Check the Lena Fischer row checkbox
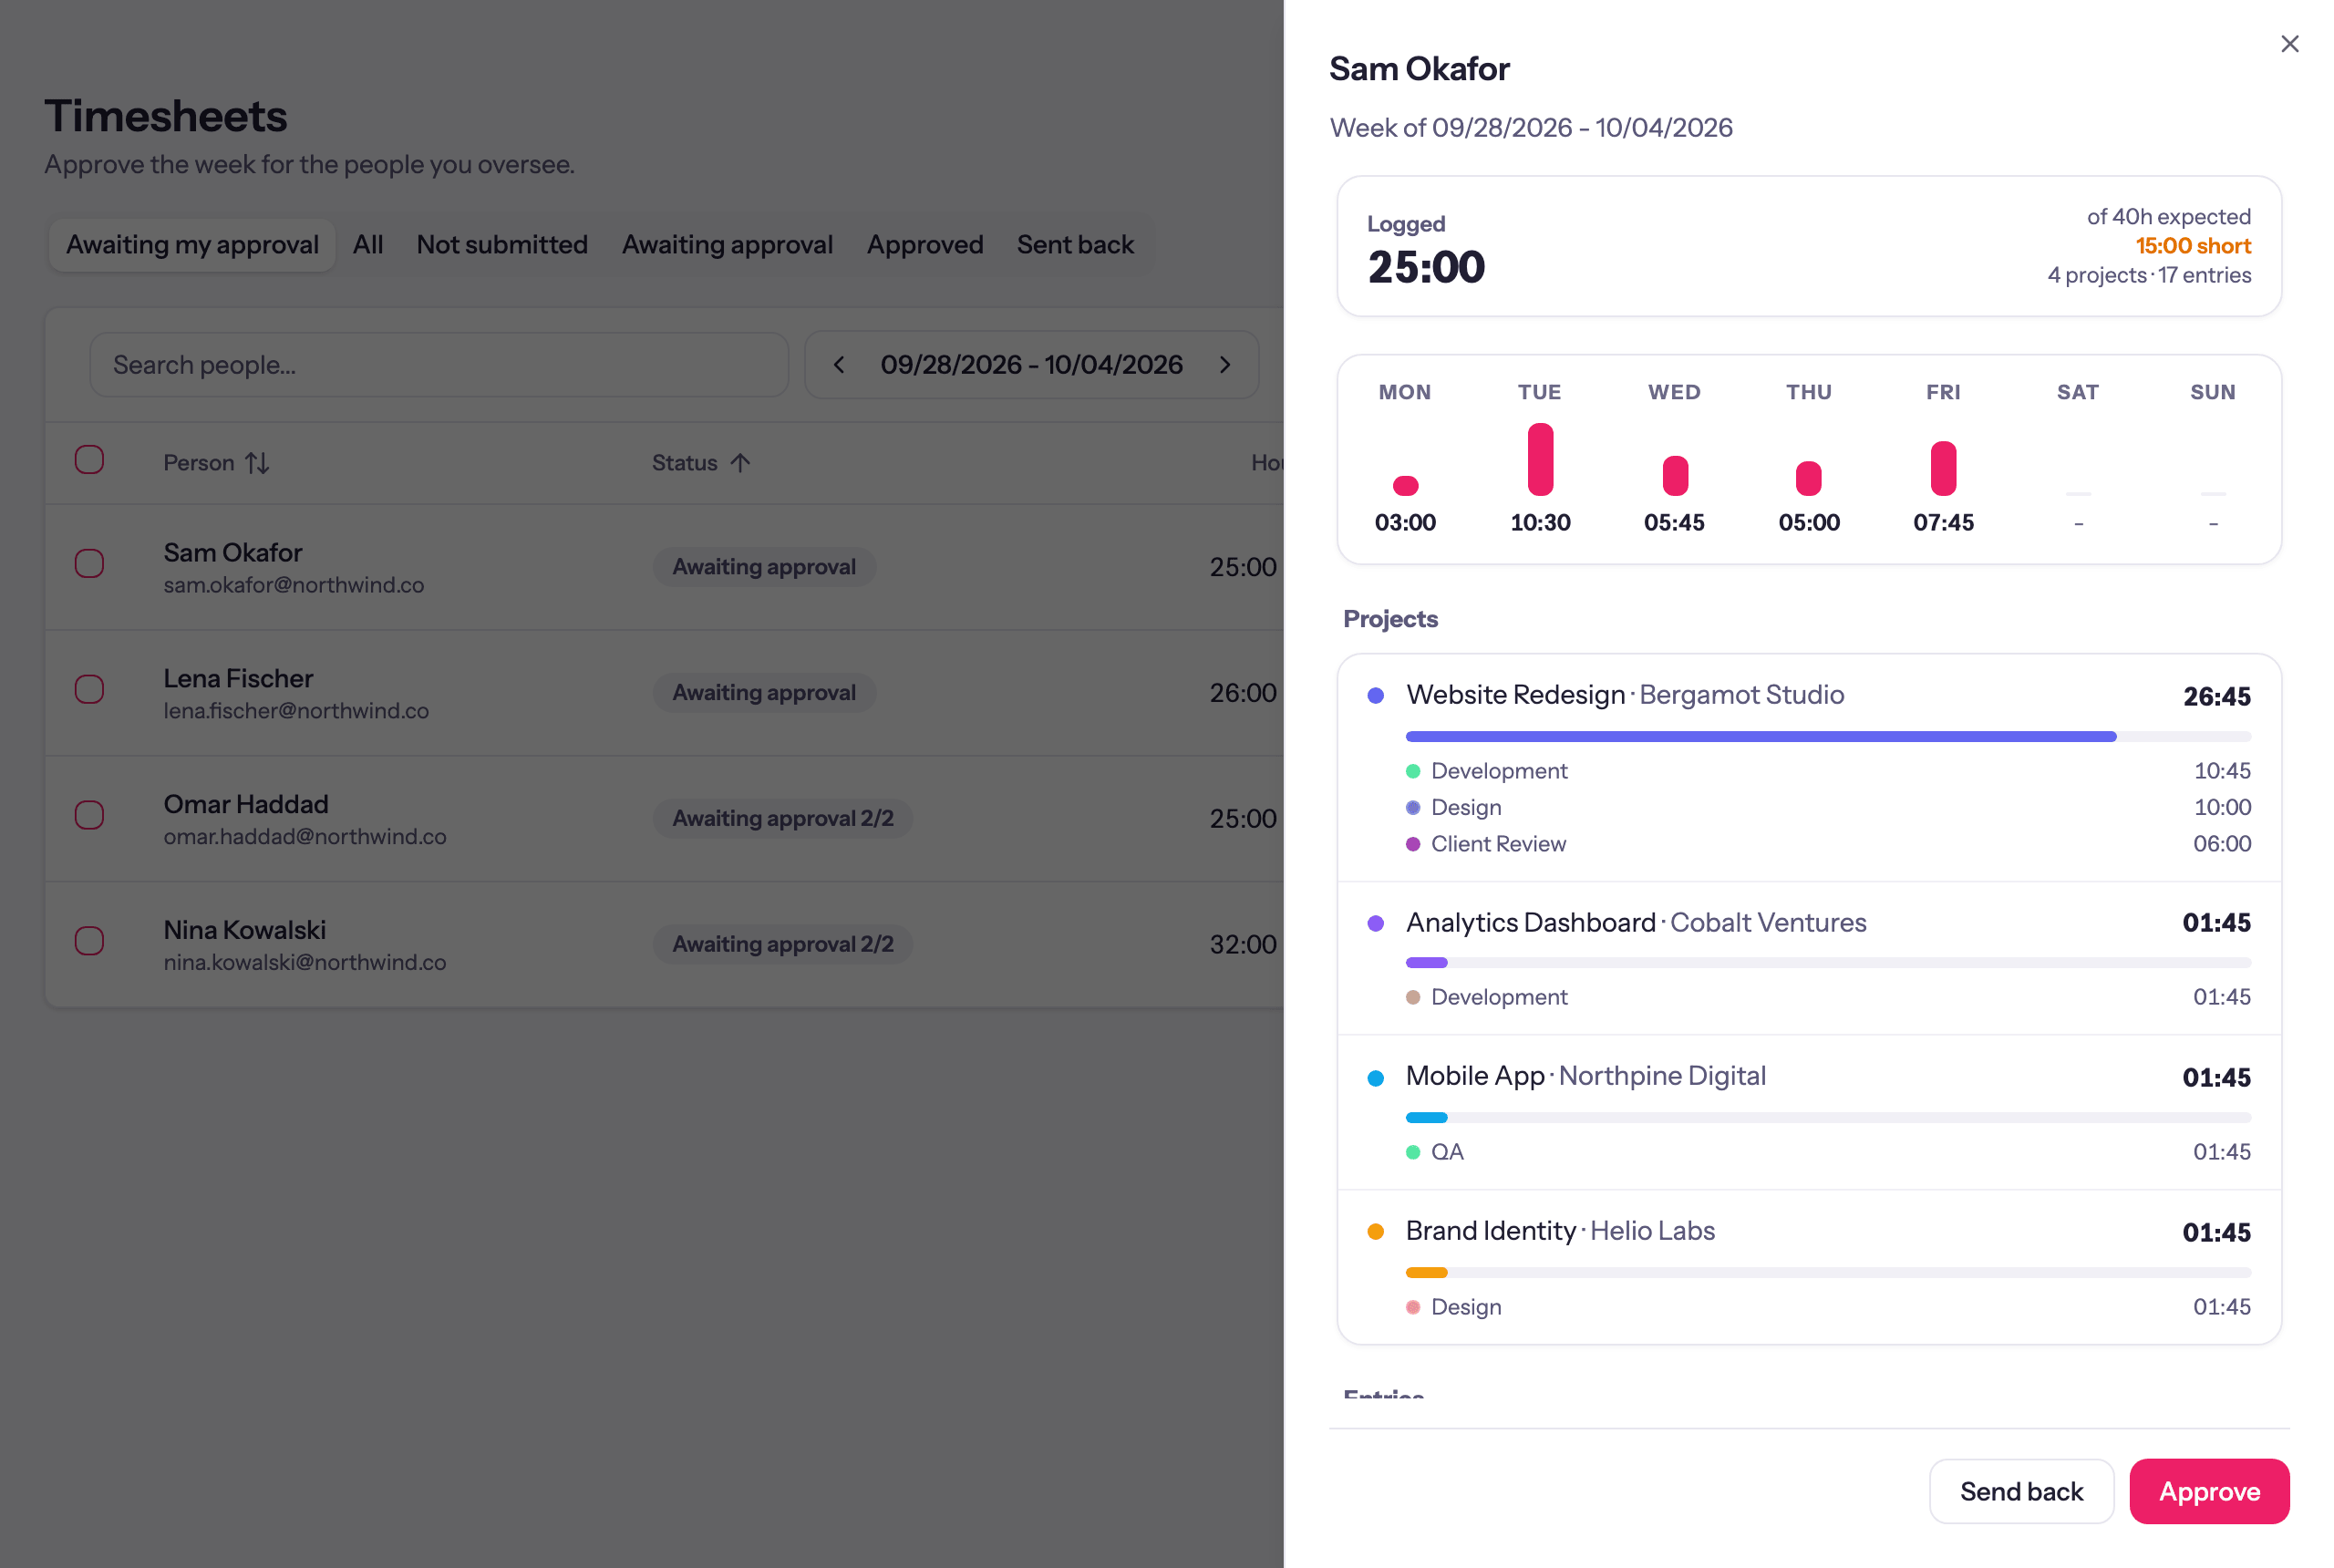This screenshot has width=2334, height=1568. 90,689
